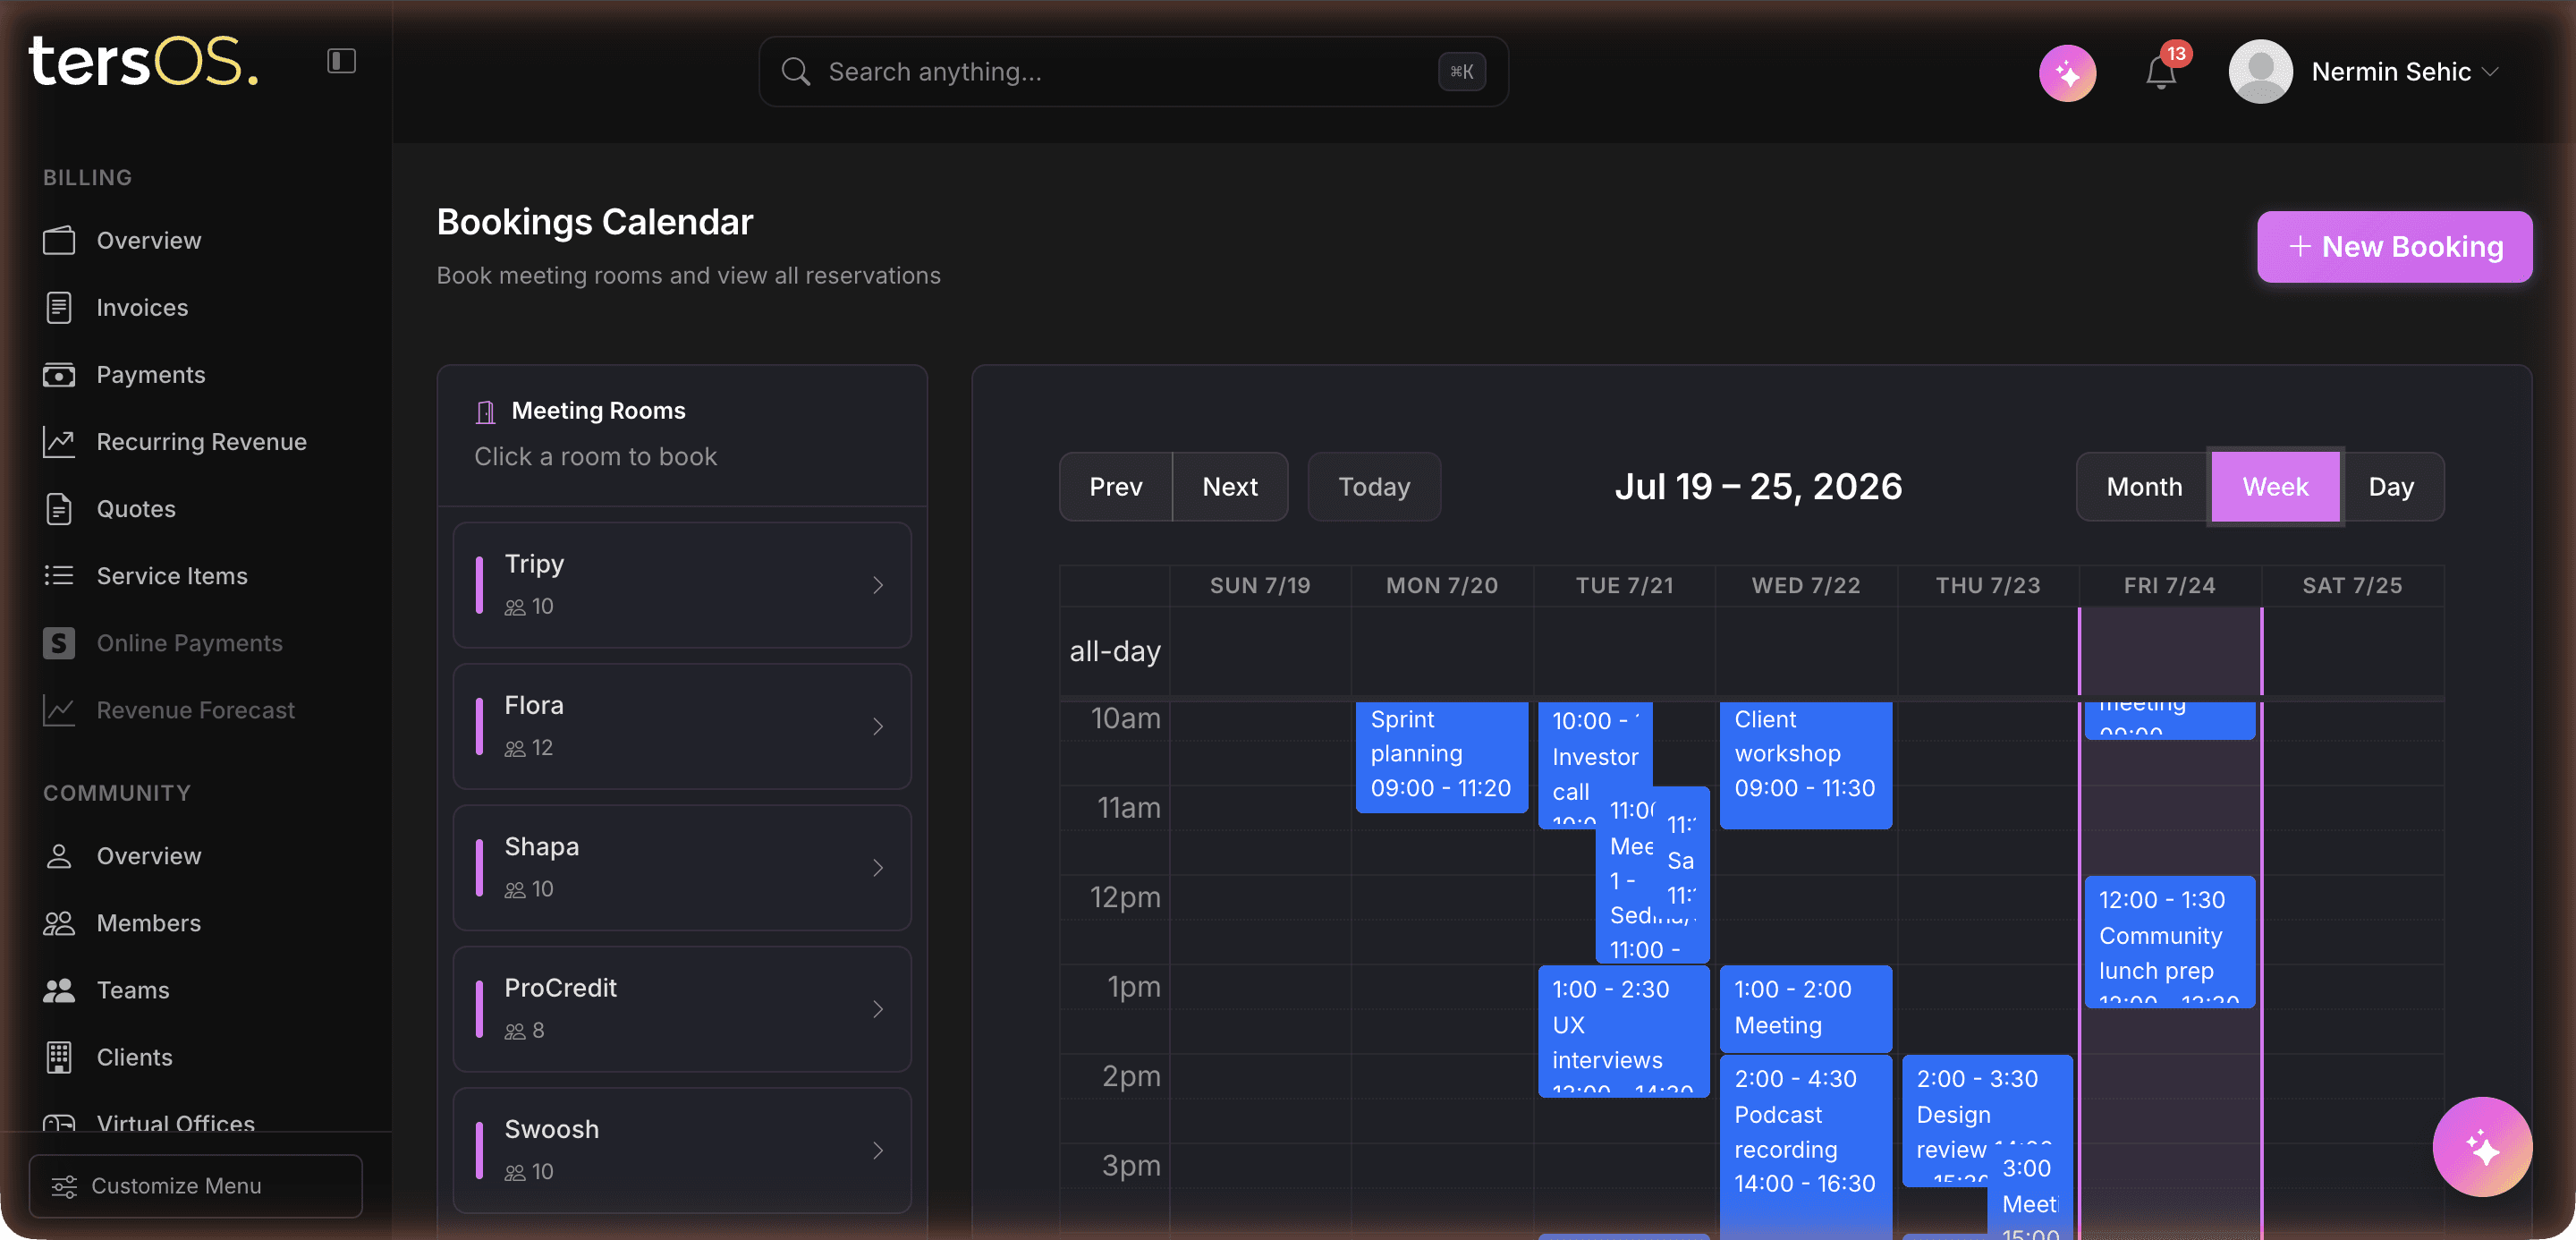Click the FRI 7/24 column header
The width and height of the screenshot is (2576, 1240).
[2169, 586]
